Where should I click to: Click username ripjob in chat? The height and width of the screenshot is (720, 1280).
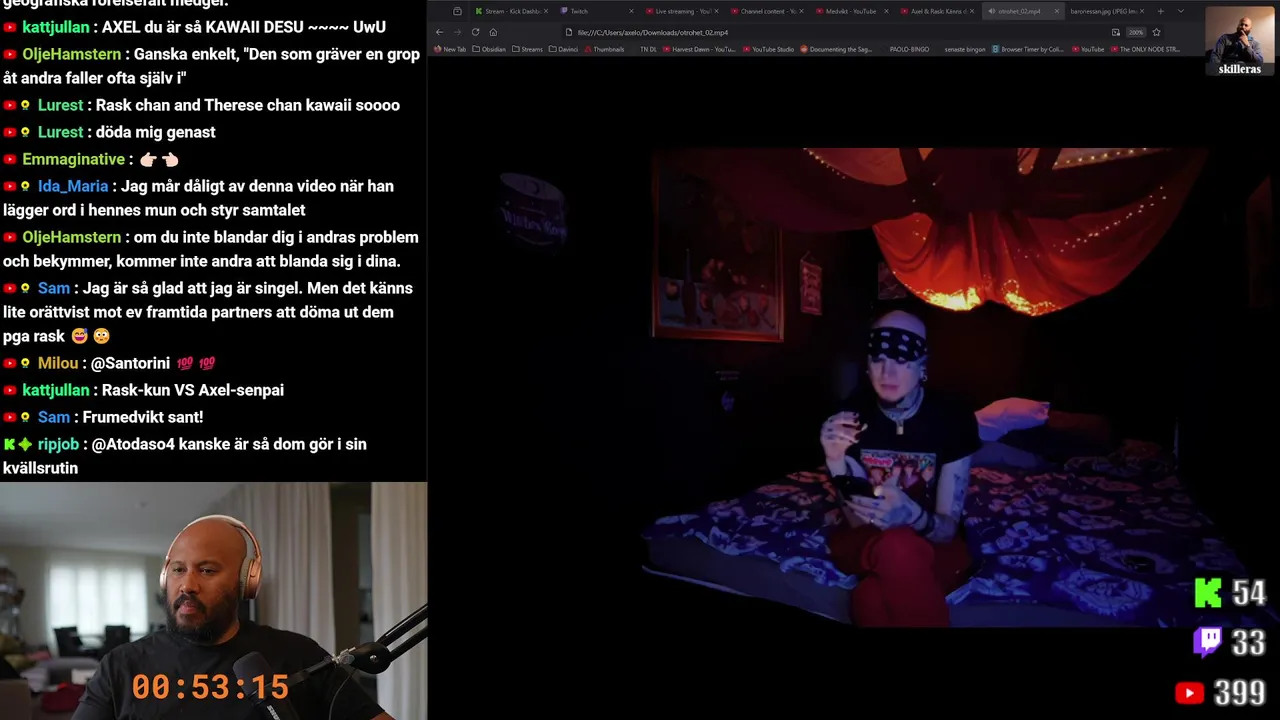[x=58, y=444]
